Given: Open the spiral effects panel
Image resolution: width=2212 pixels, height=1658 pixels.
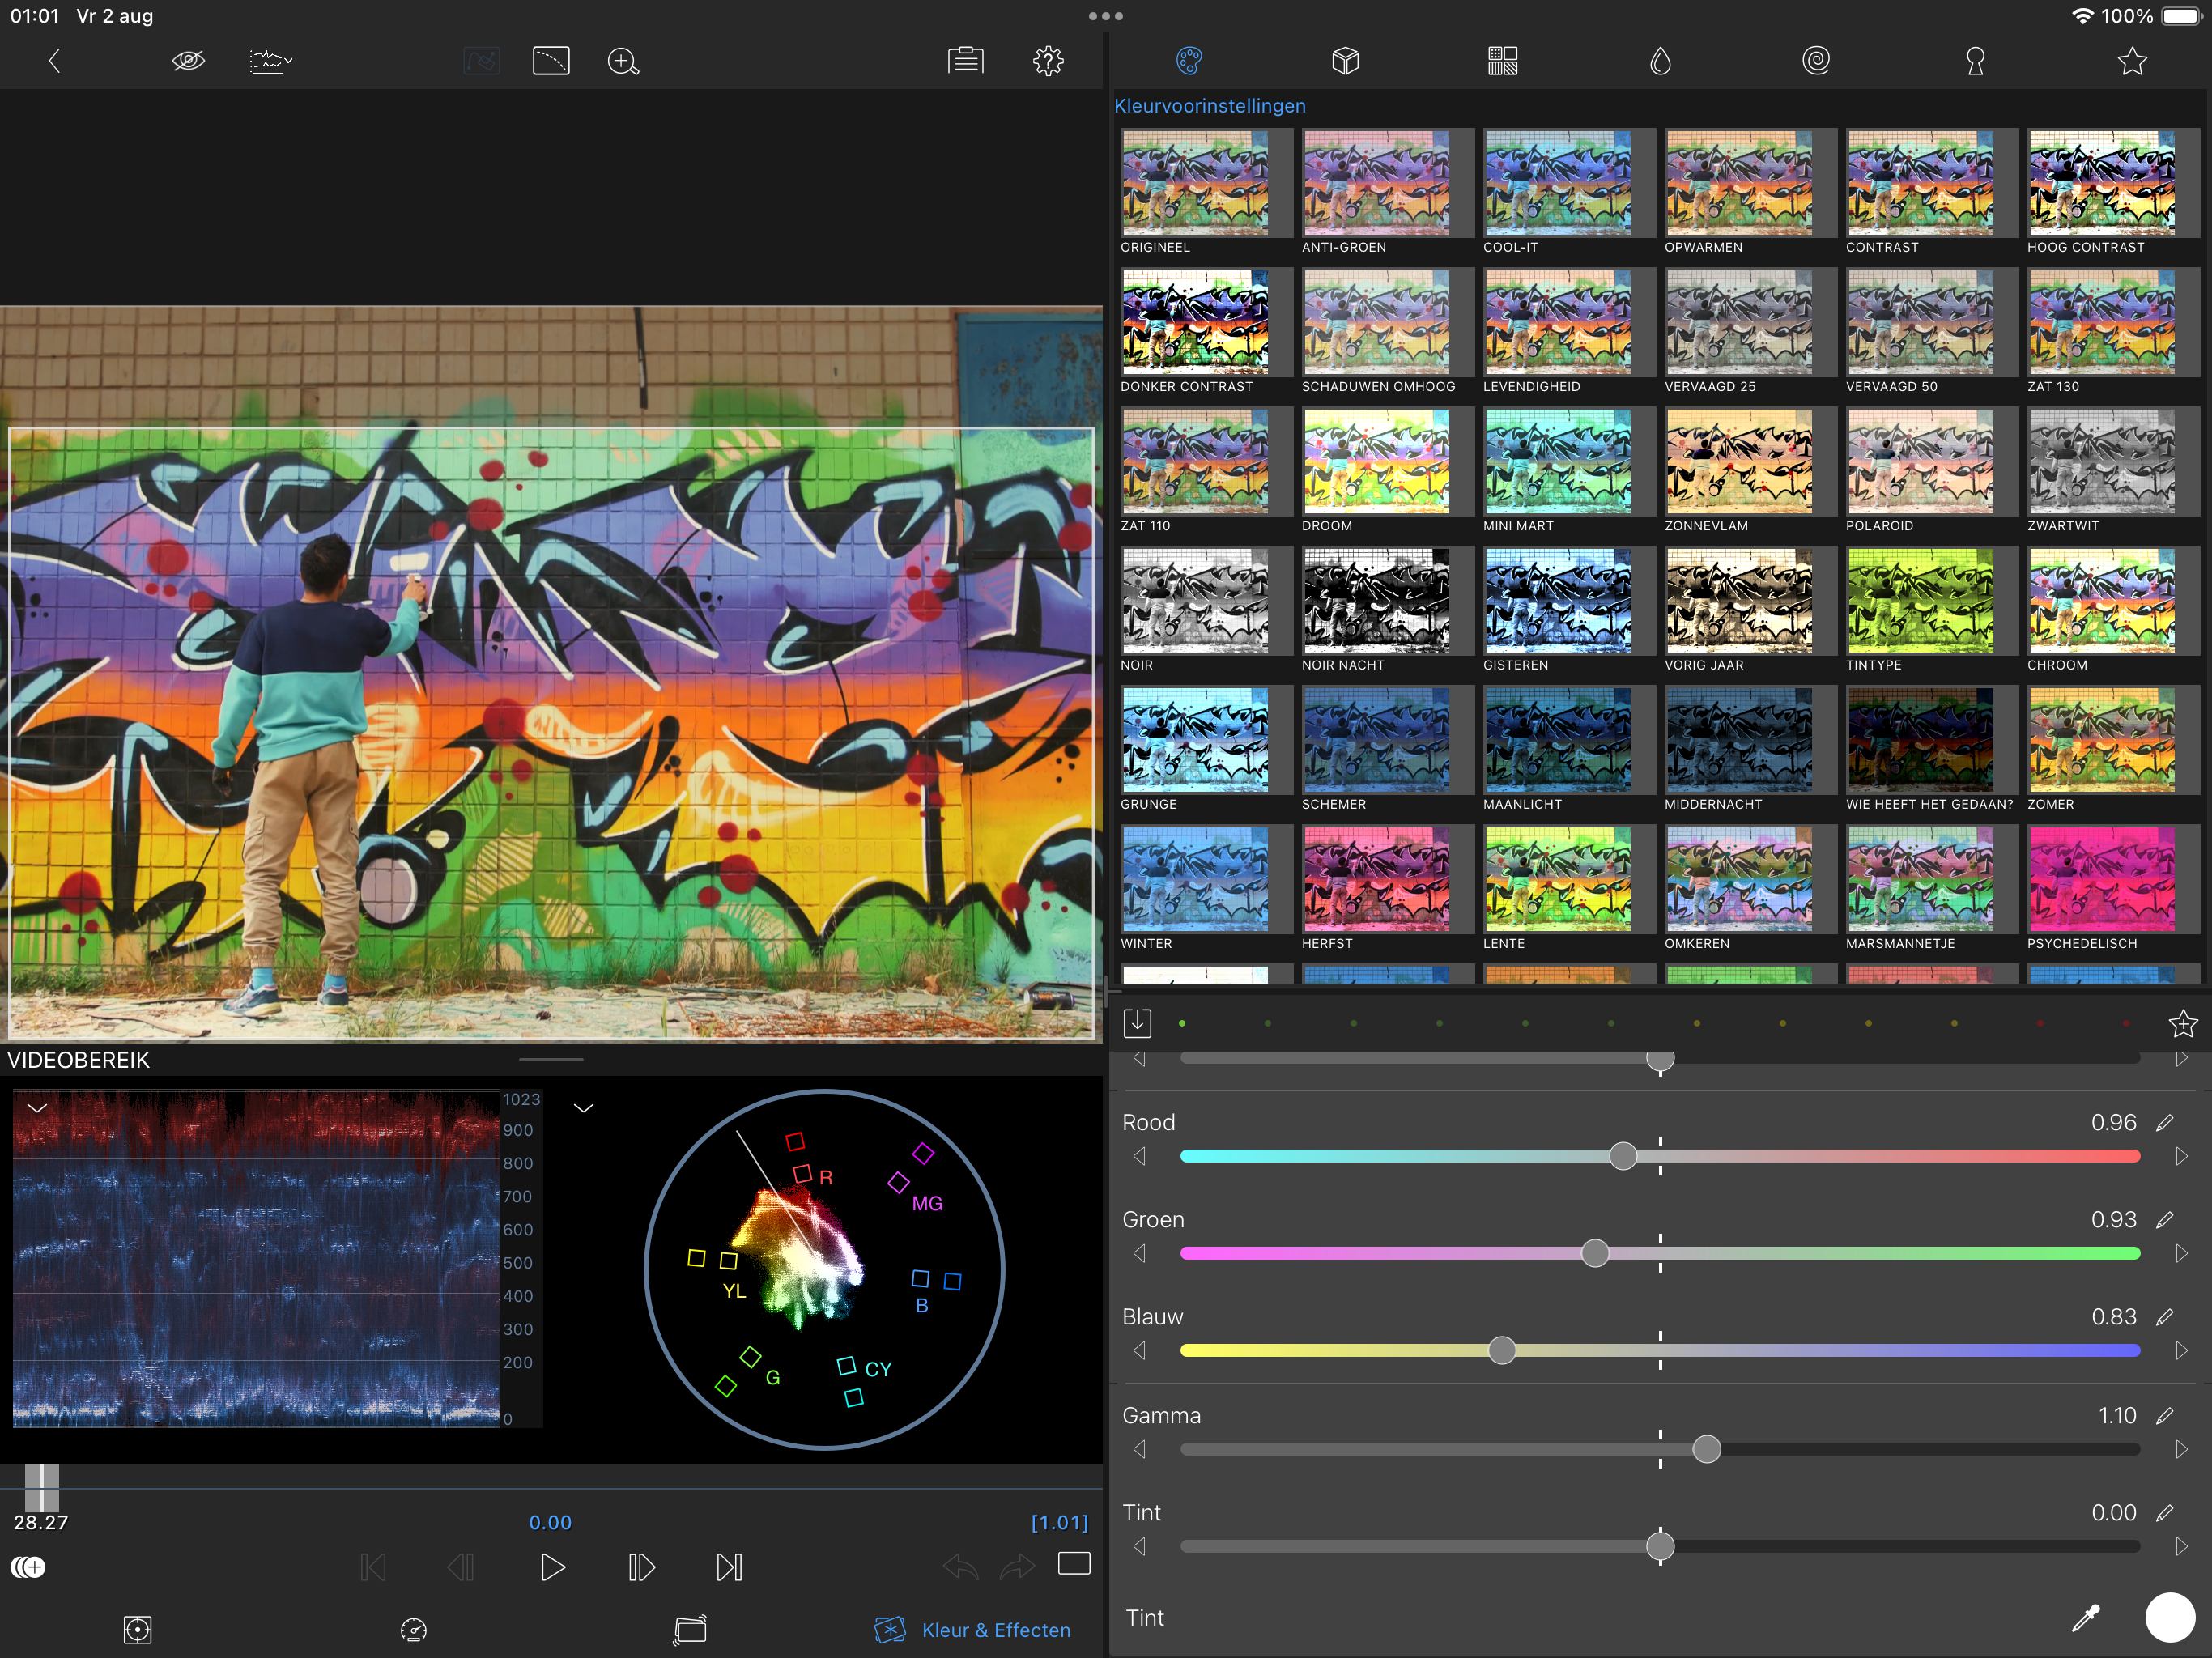Looking at the screenshot, I should (1816, 61).
